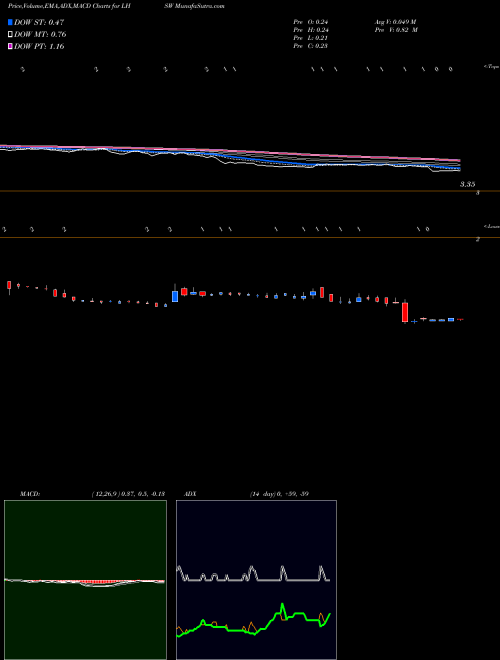Select the Pre L: 0.21 value
Viewport: 500px width, 660px height.
311,38
